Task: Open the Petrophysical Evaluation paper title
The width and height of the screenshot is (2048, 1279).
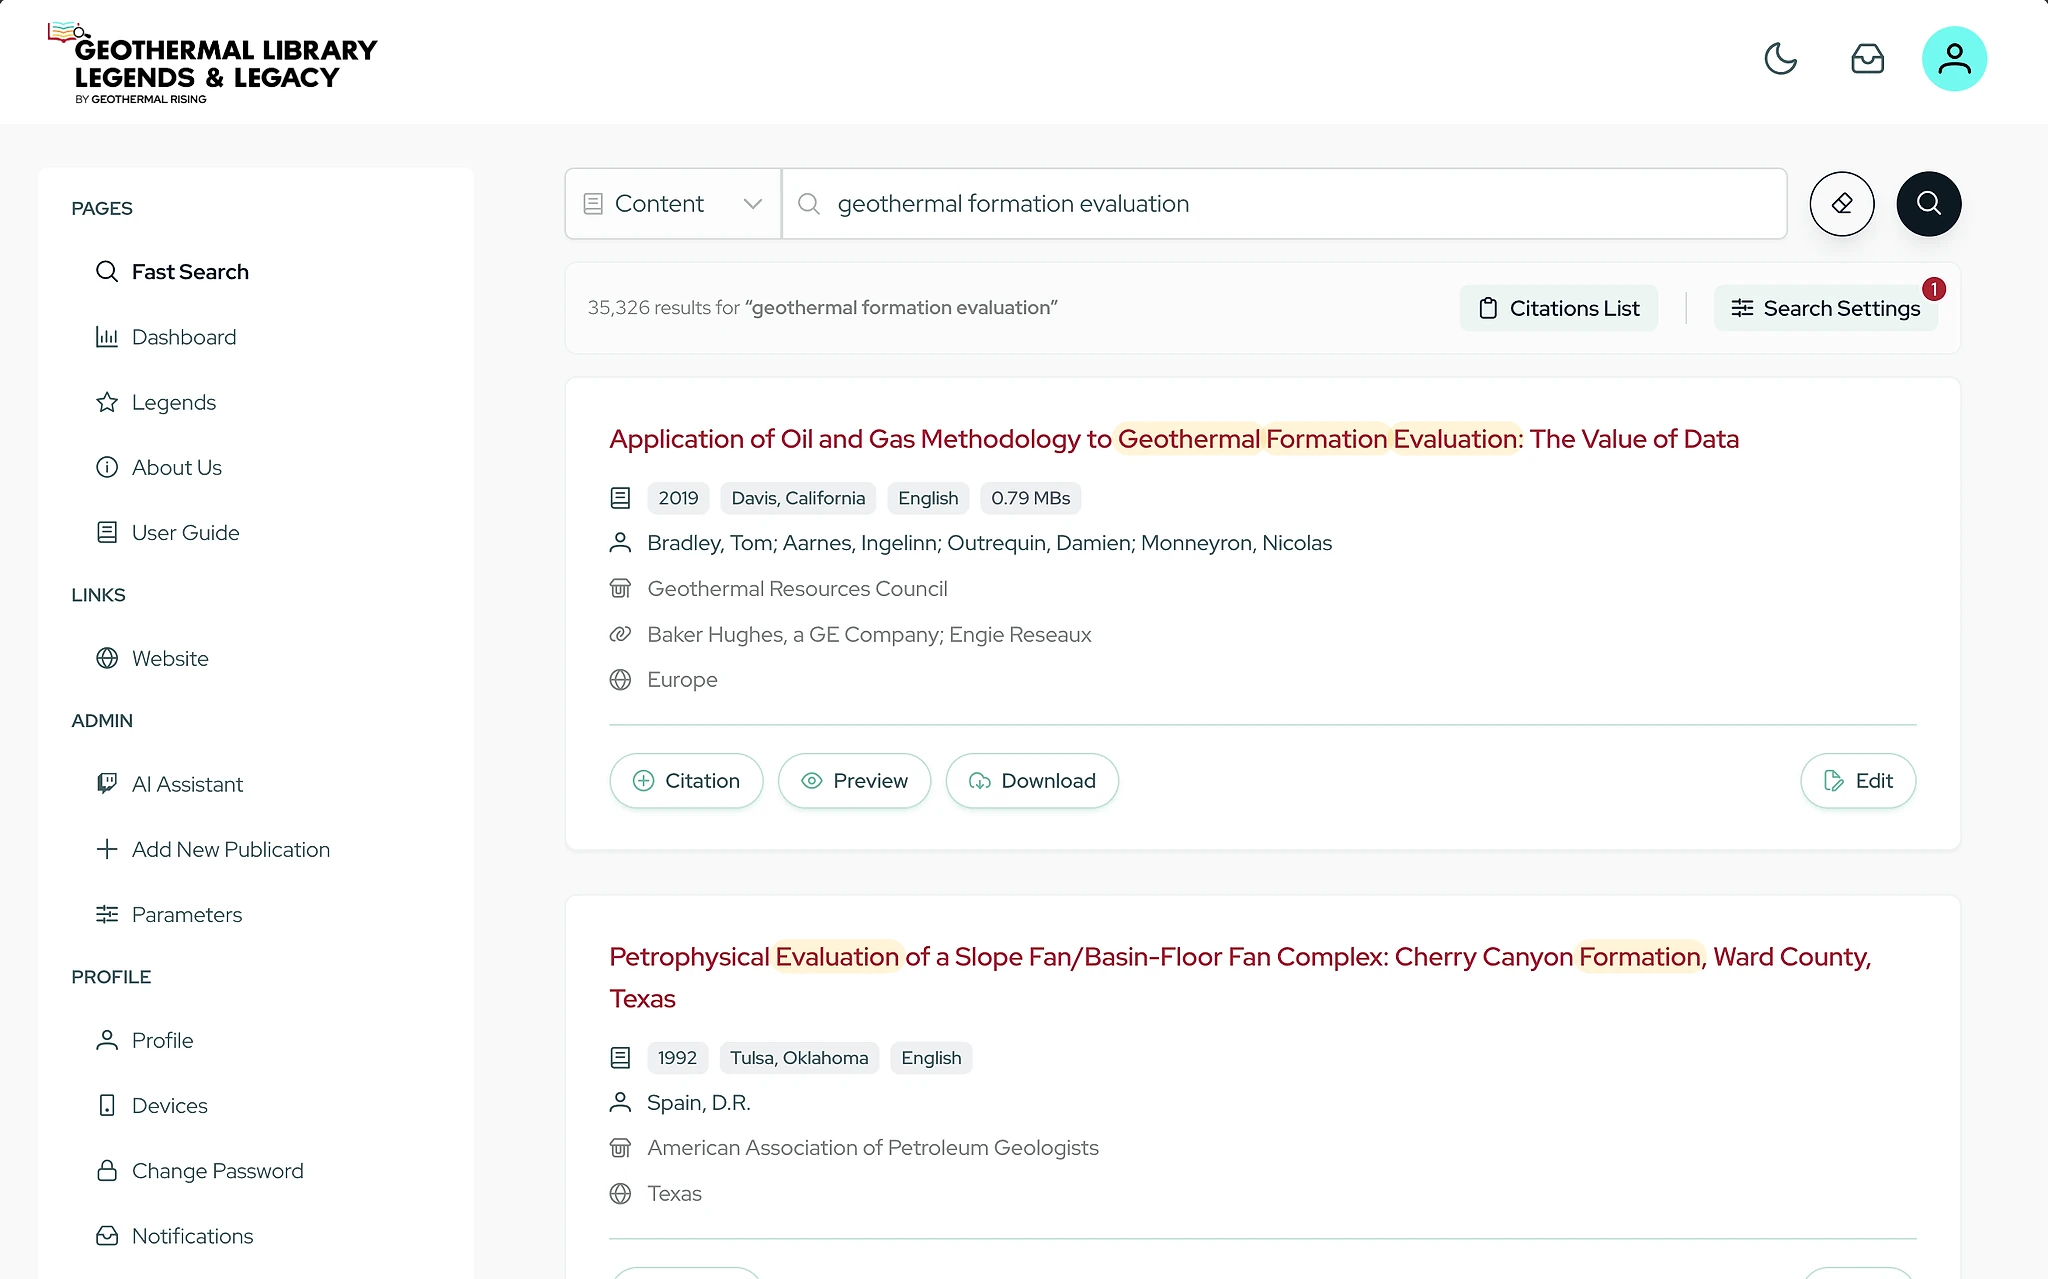Action: (1240, 978)
